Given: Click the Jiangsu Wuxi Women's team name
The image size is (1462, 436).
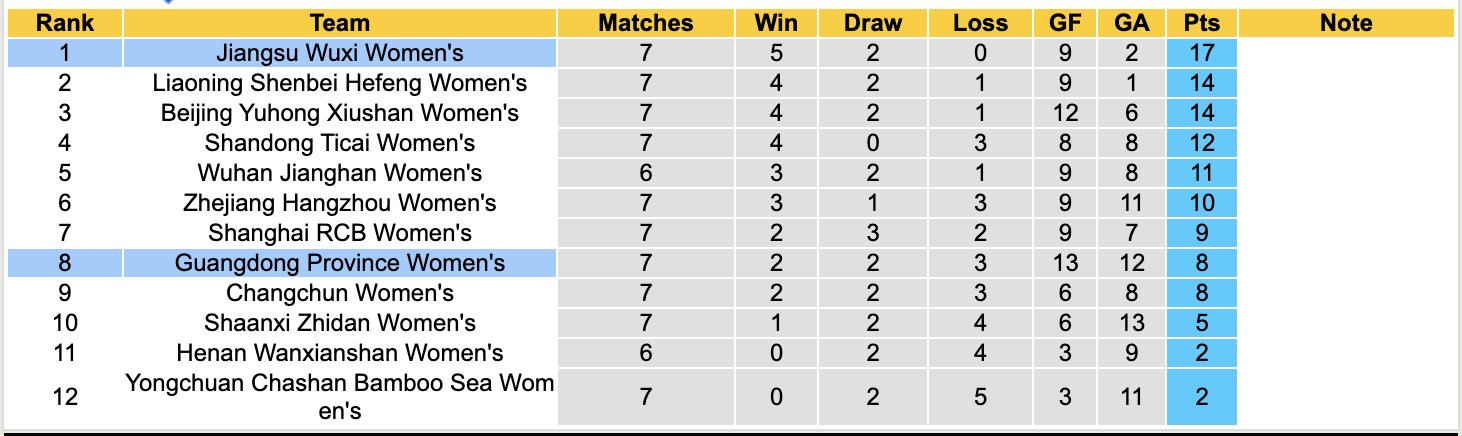Looking at the screenshot, I should click(x=340, y=53).
